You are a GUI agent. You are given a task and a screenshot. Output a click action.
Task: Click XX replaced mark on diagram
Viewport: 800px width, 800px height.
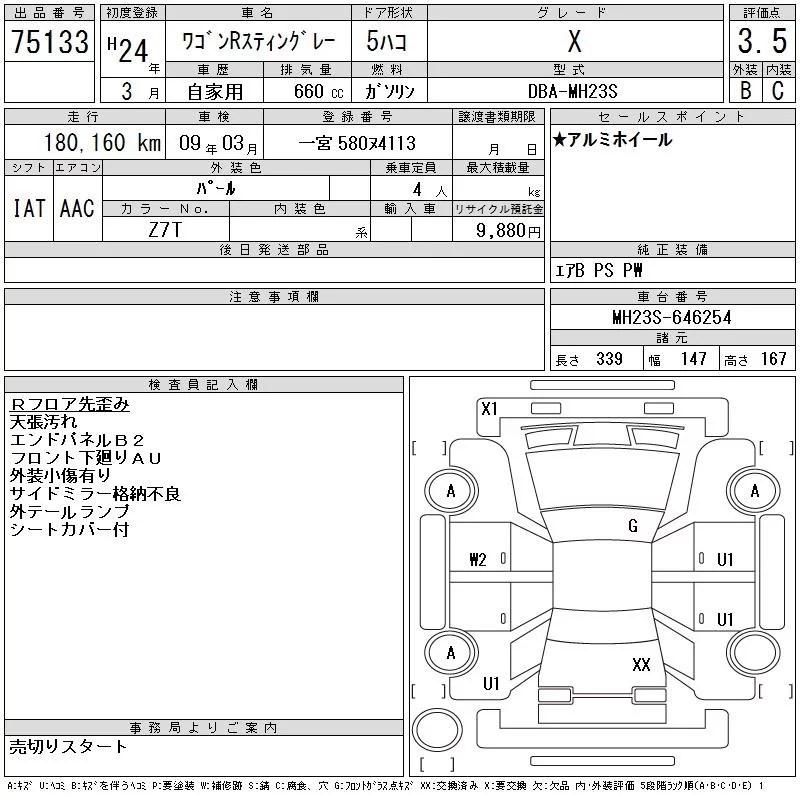pyautogui.click(x=641, y=664)
